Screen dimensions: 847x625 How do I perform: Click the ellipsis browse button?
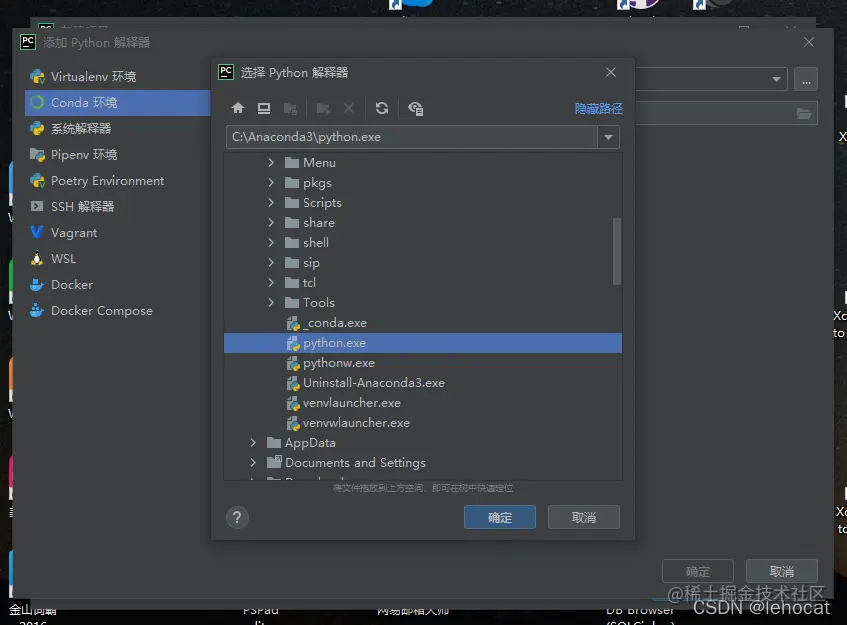point(806,79)
